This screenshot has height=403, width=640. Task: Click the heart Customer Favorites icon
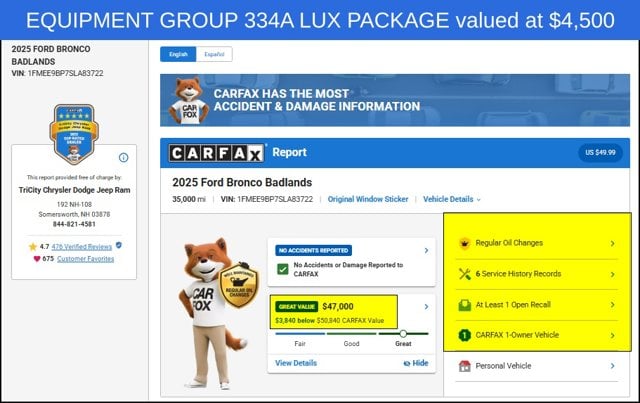[x=37, y=258]
